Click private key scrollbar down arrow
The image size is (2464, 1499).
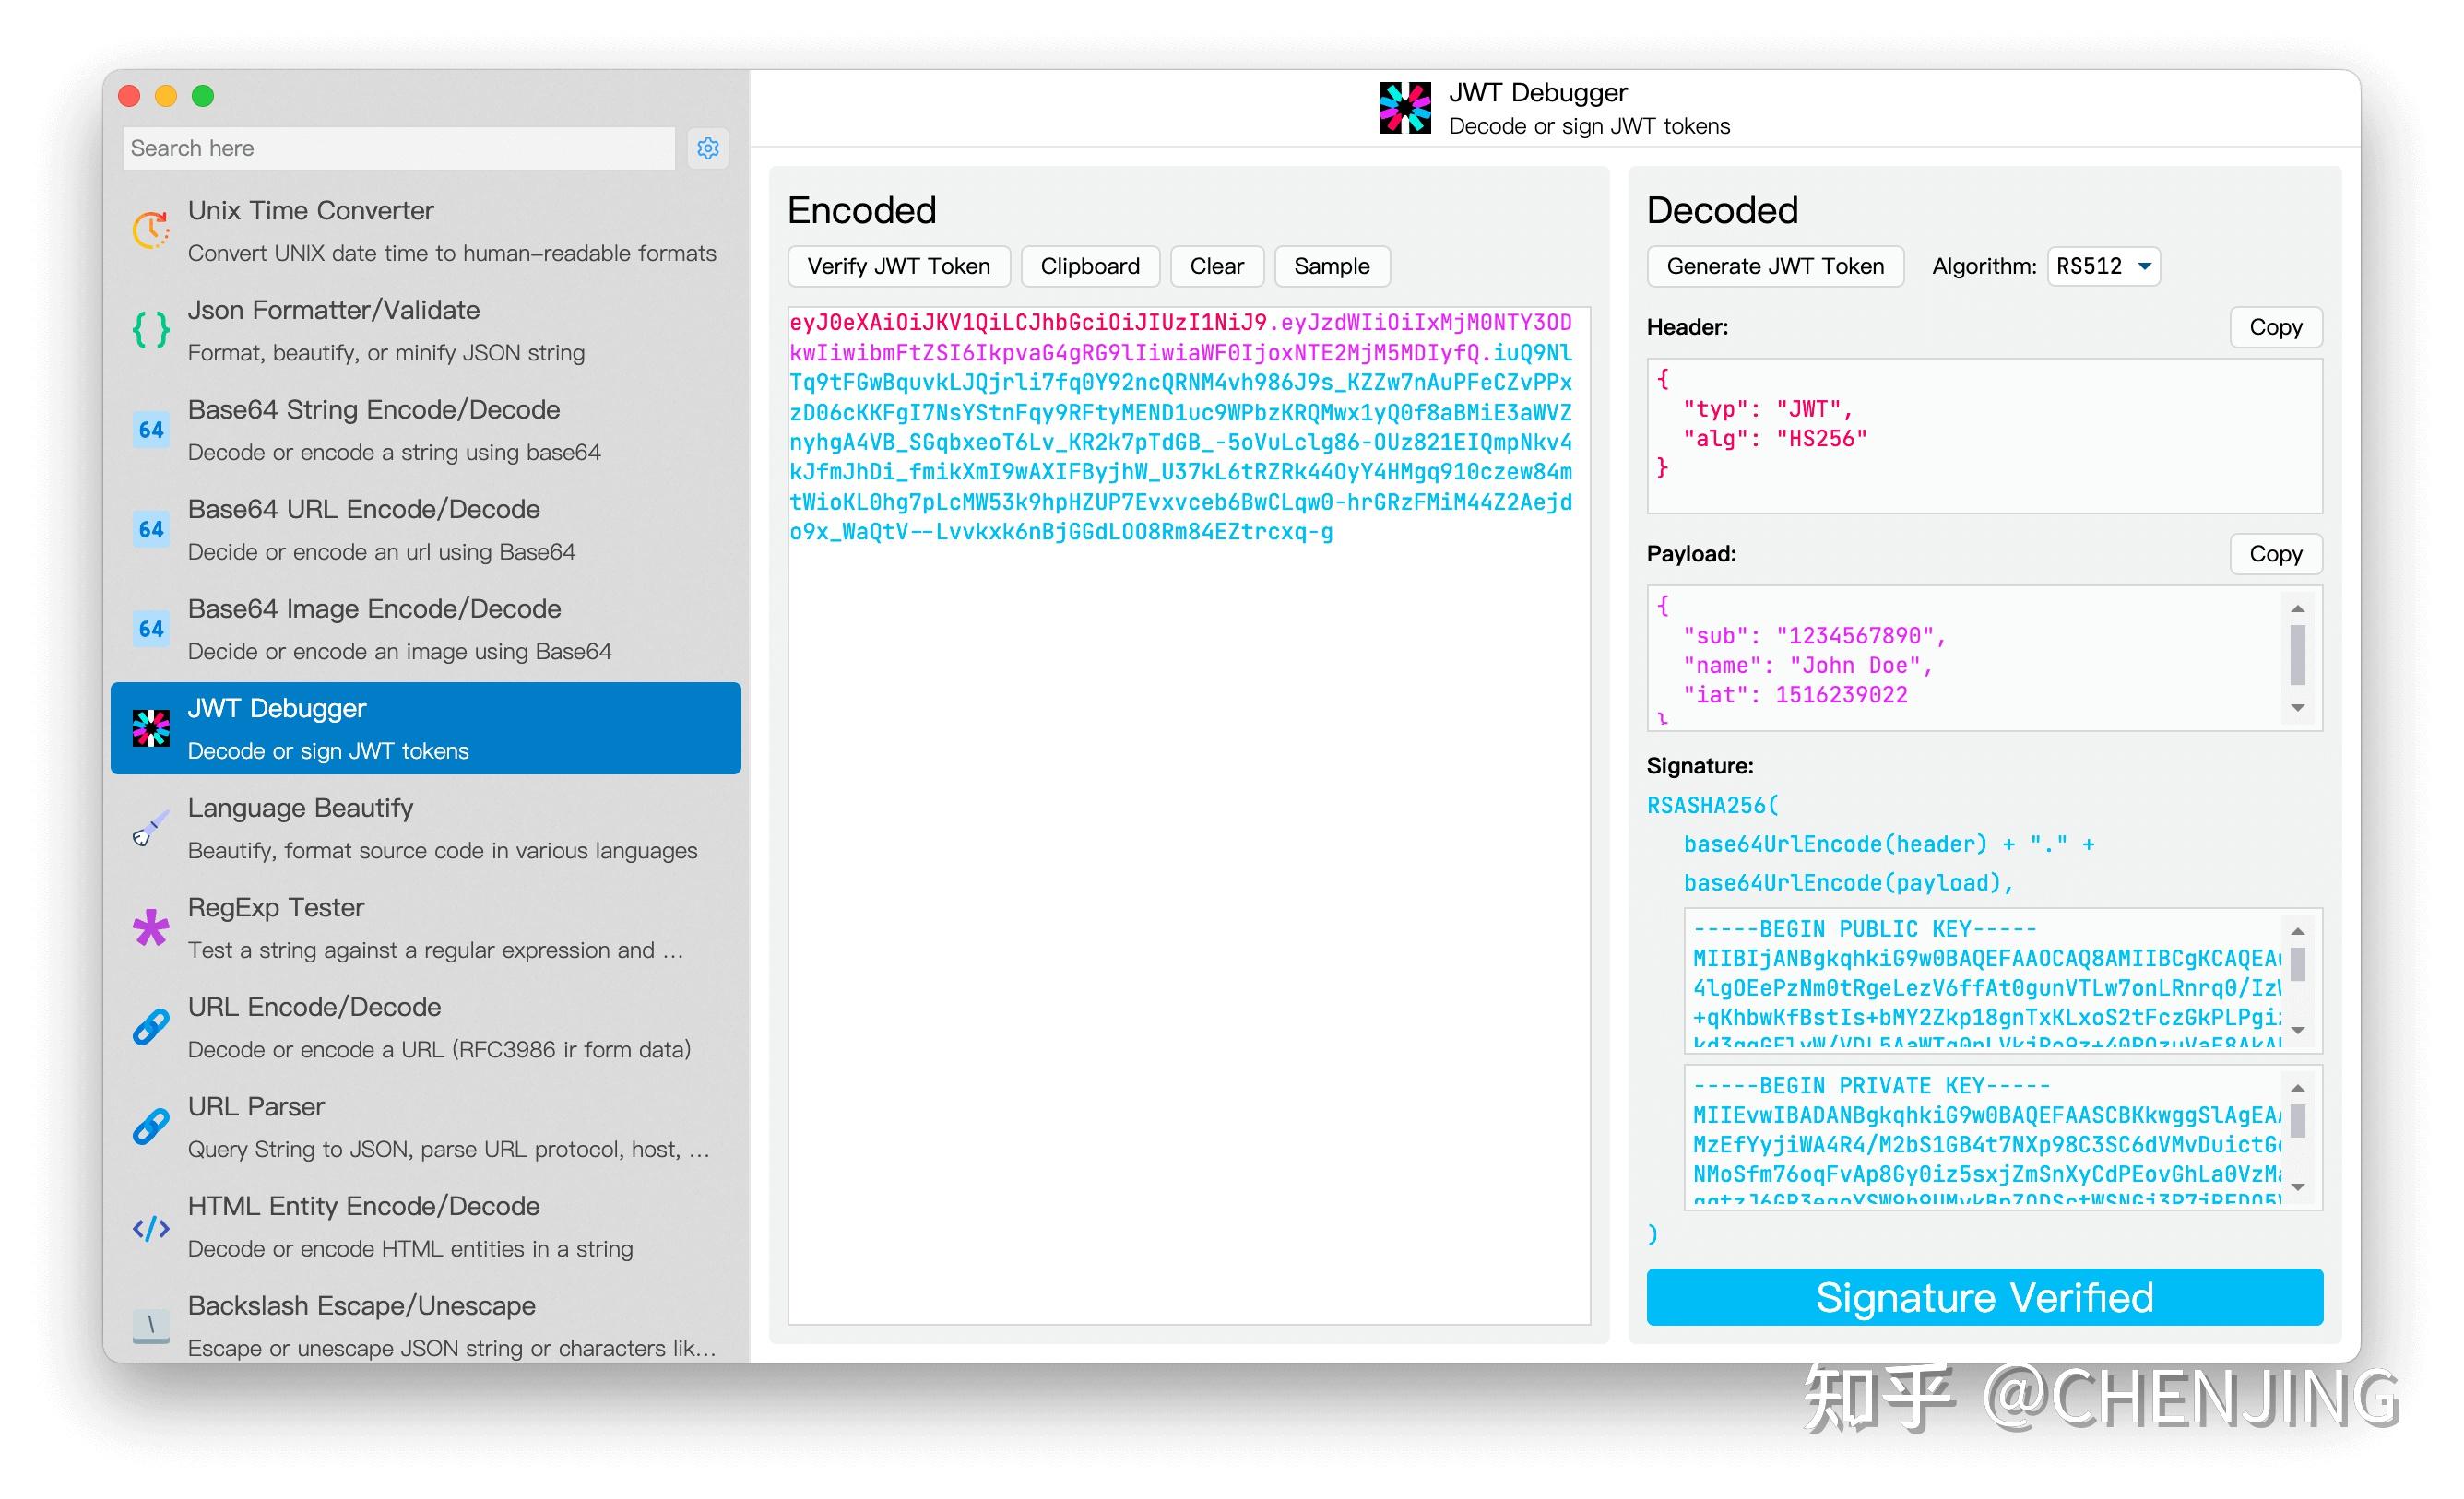coord(2297,1187)
